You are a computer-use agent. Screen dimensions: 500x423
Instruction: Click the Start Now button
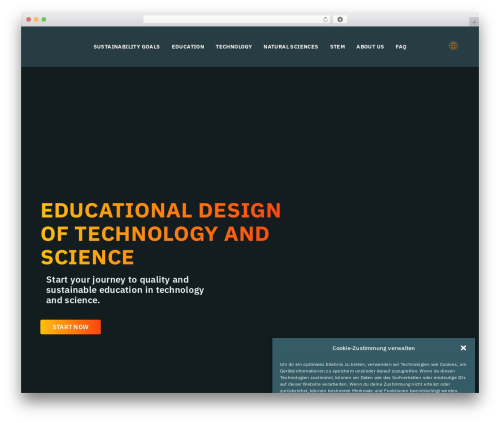(x=70, y=327)
